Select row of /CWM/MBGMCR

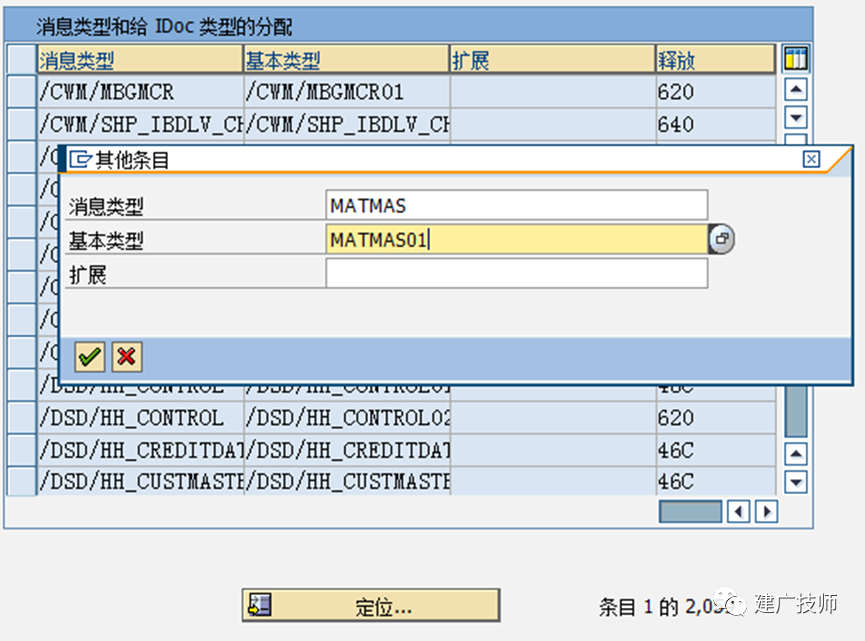(22, 92)
